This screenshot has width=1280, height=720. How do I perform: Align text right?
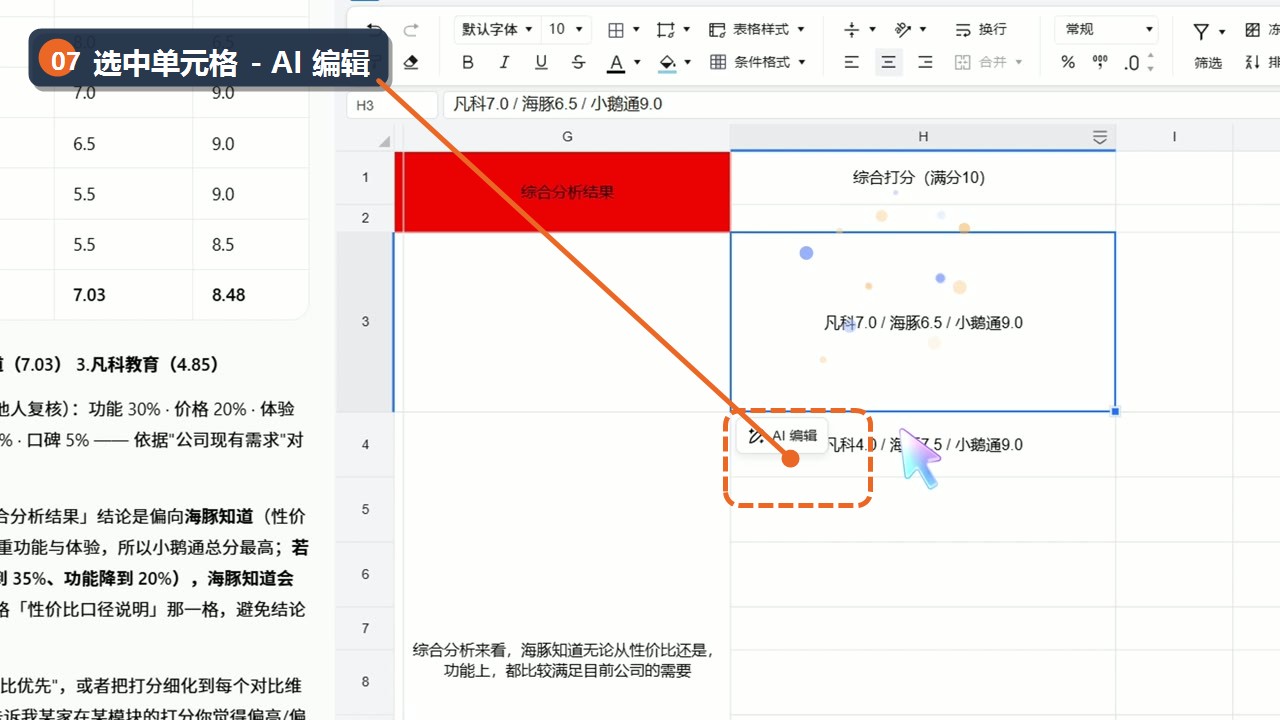[925, 62]
